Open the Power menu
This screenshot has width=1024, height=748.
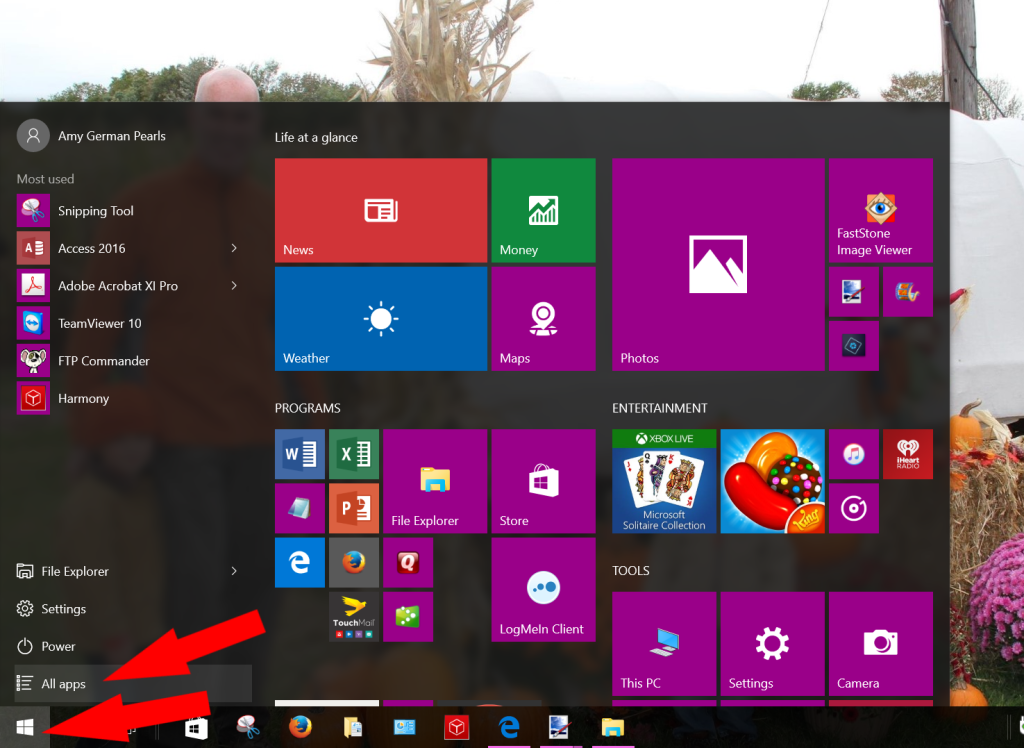coord(55,646)
